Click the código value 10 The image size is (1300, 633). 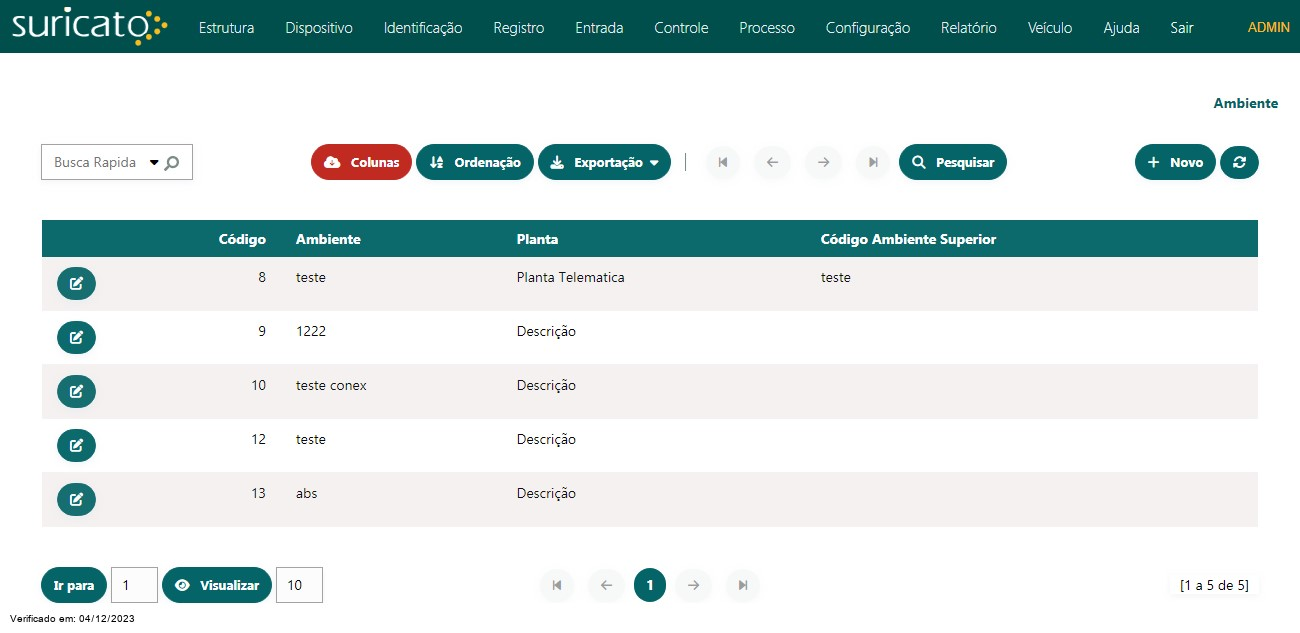point(258,385)
